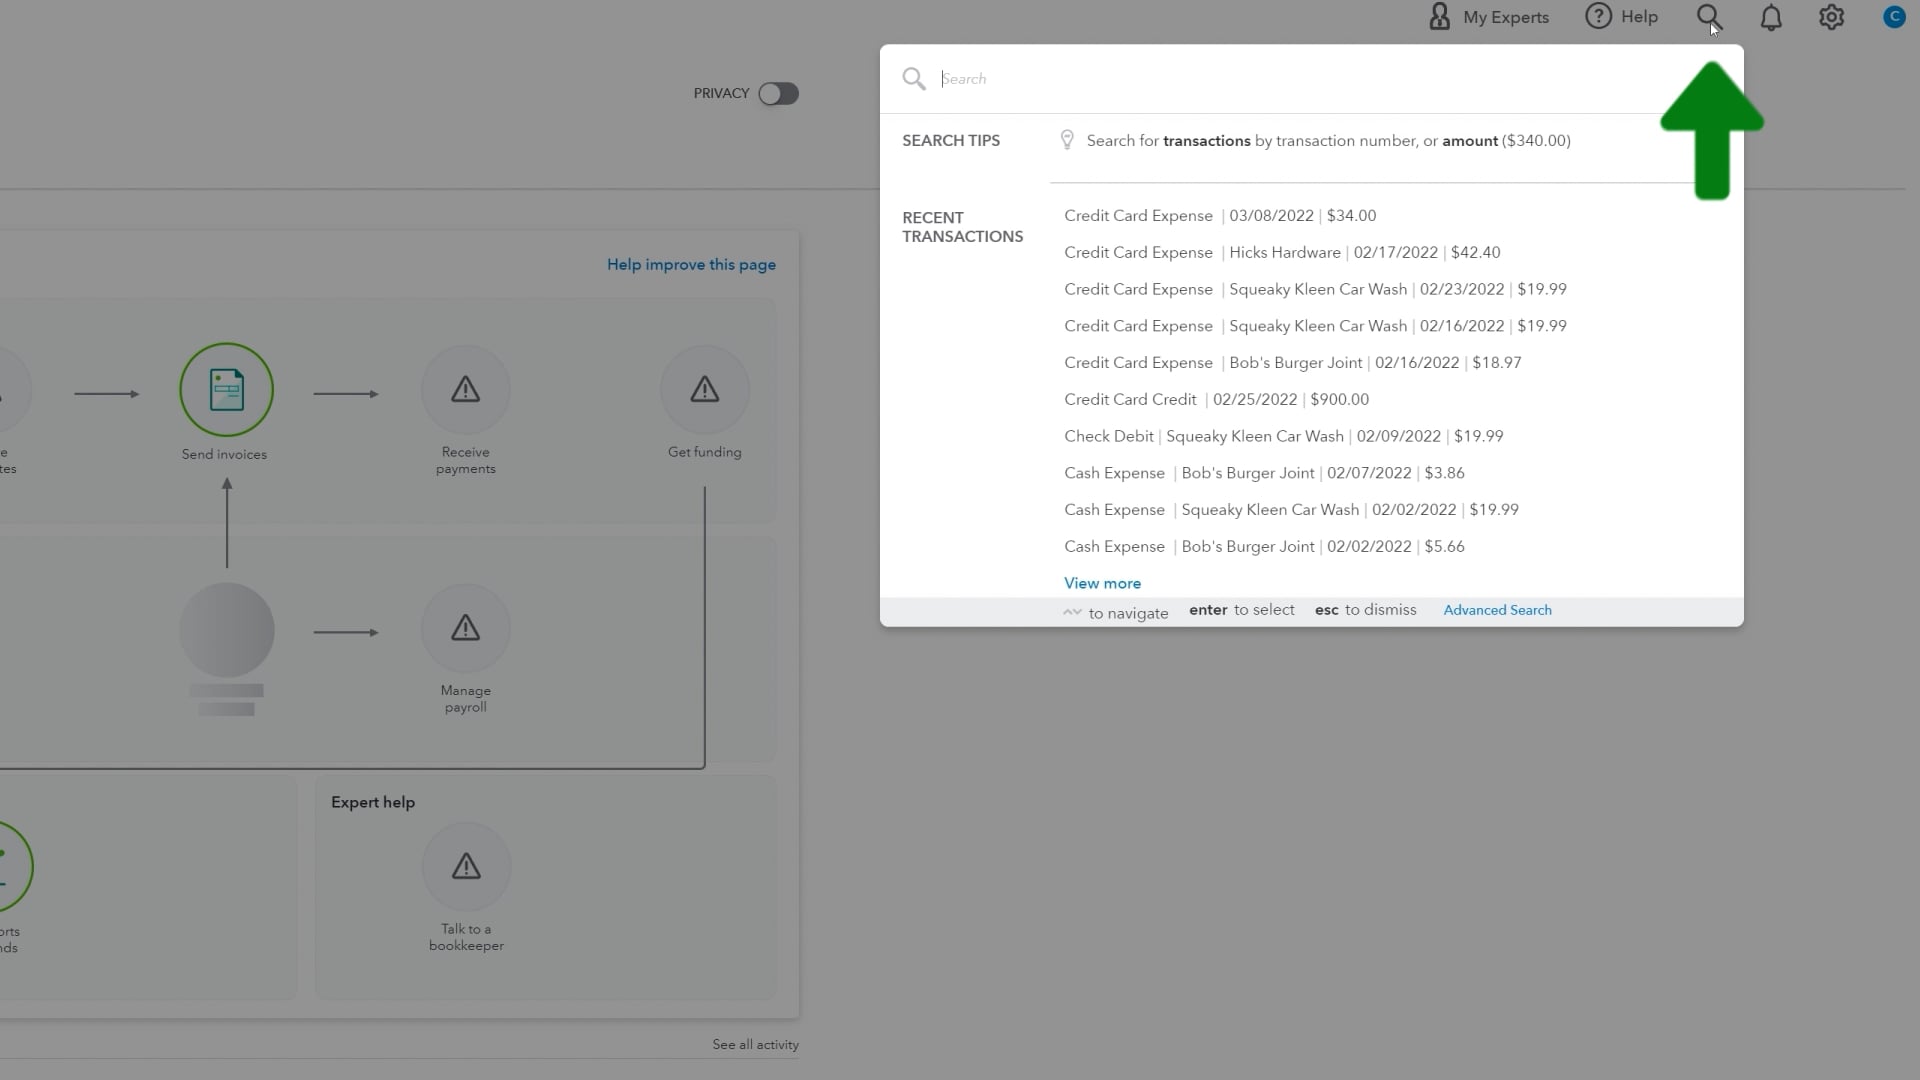This screenshot has width=1920, height=1080.
Task: Click View more recent transactions link
Action: (1102, 582)
